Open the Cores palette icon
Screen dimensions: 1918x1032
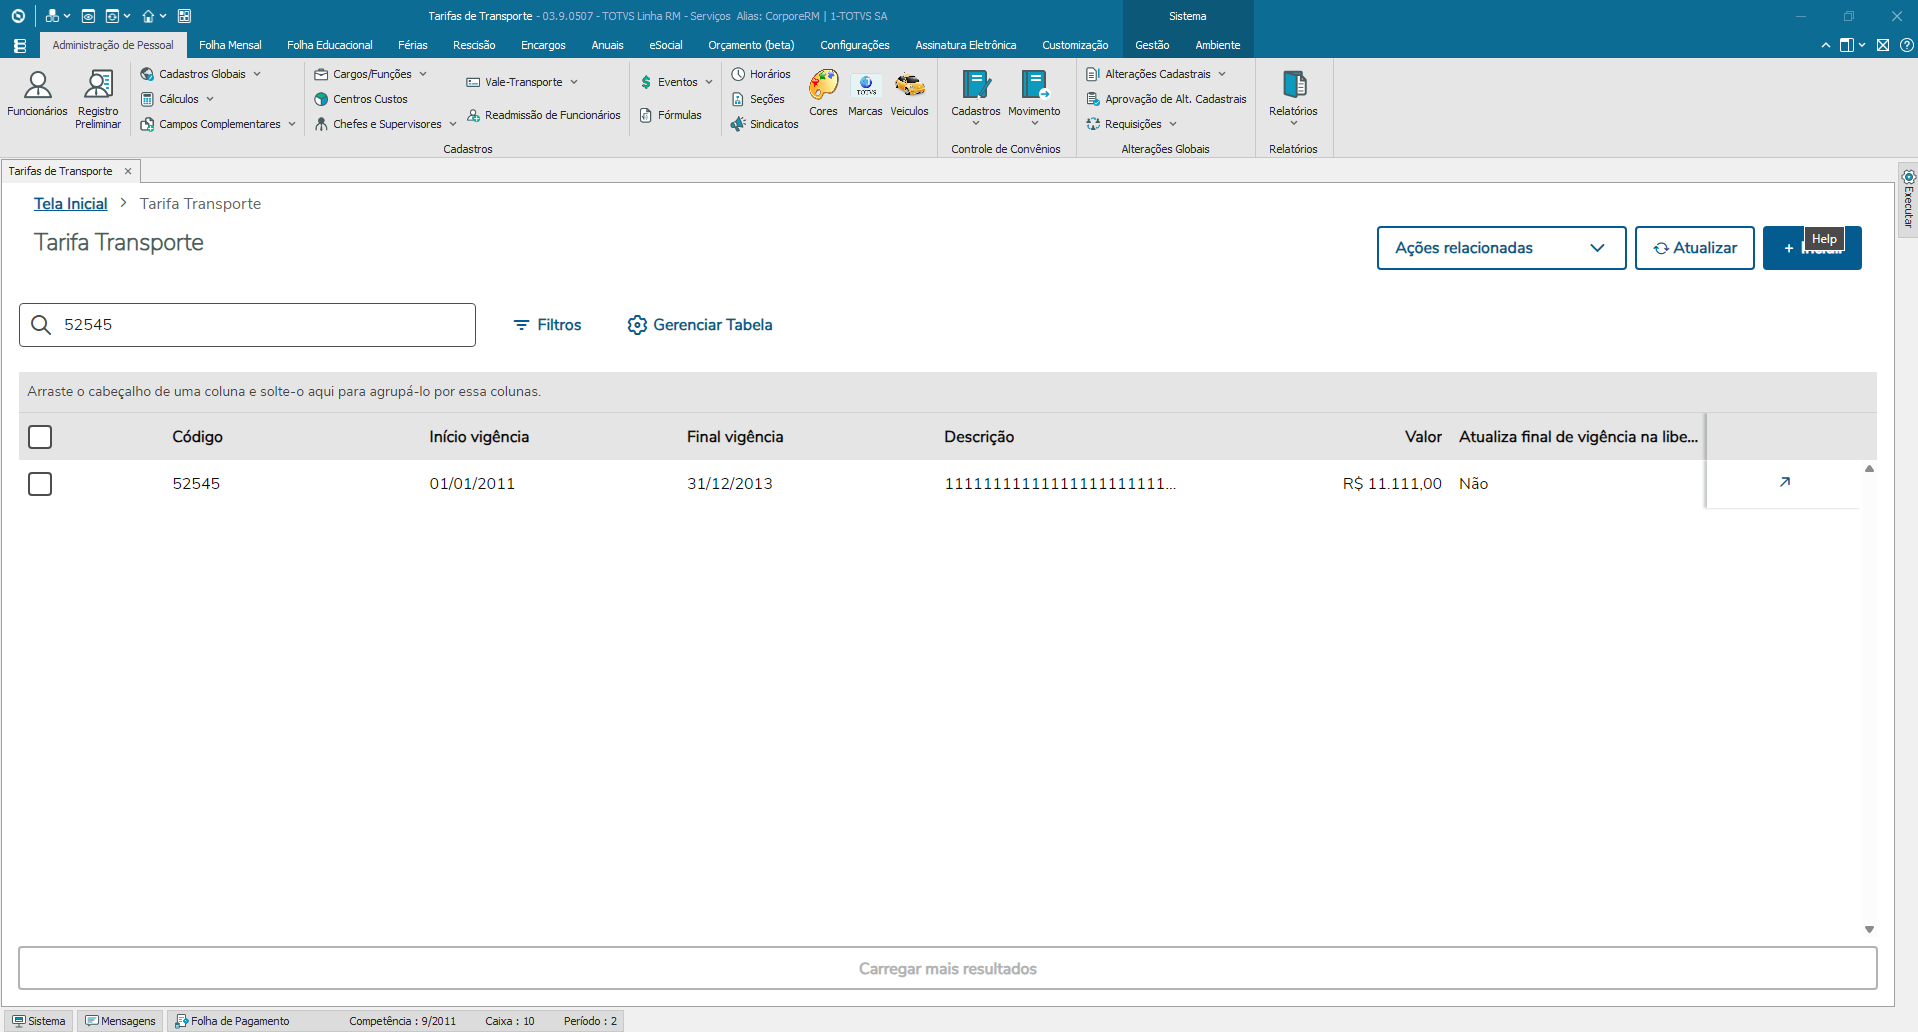click(x=823, y=94)
